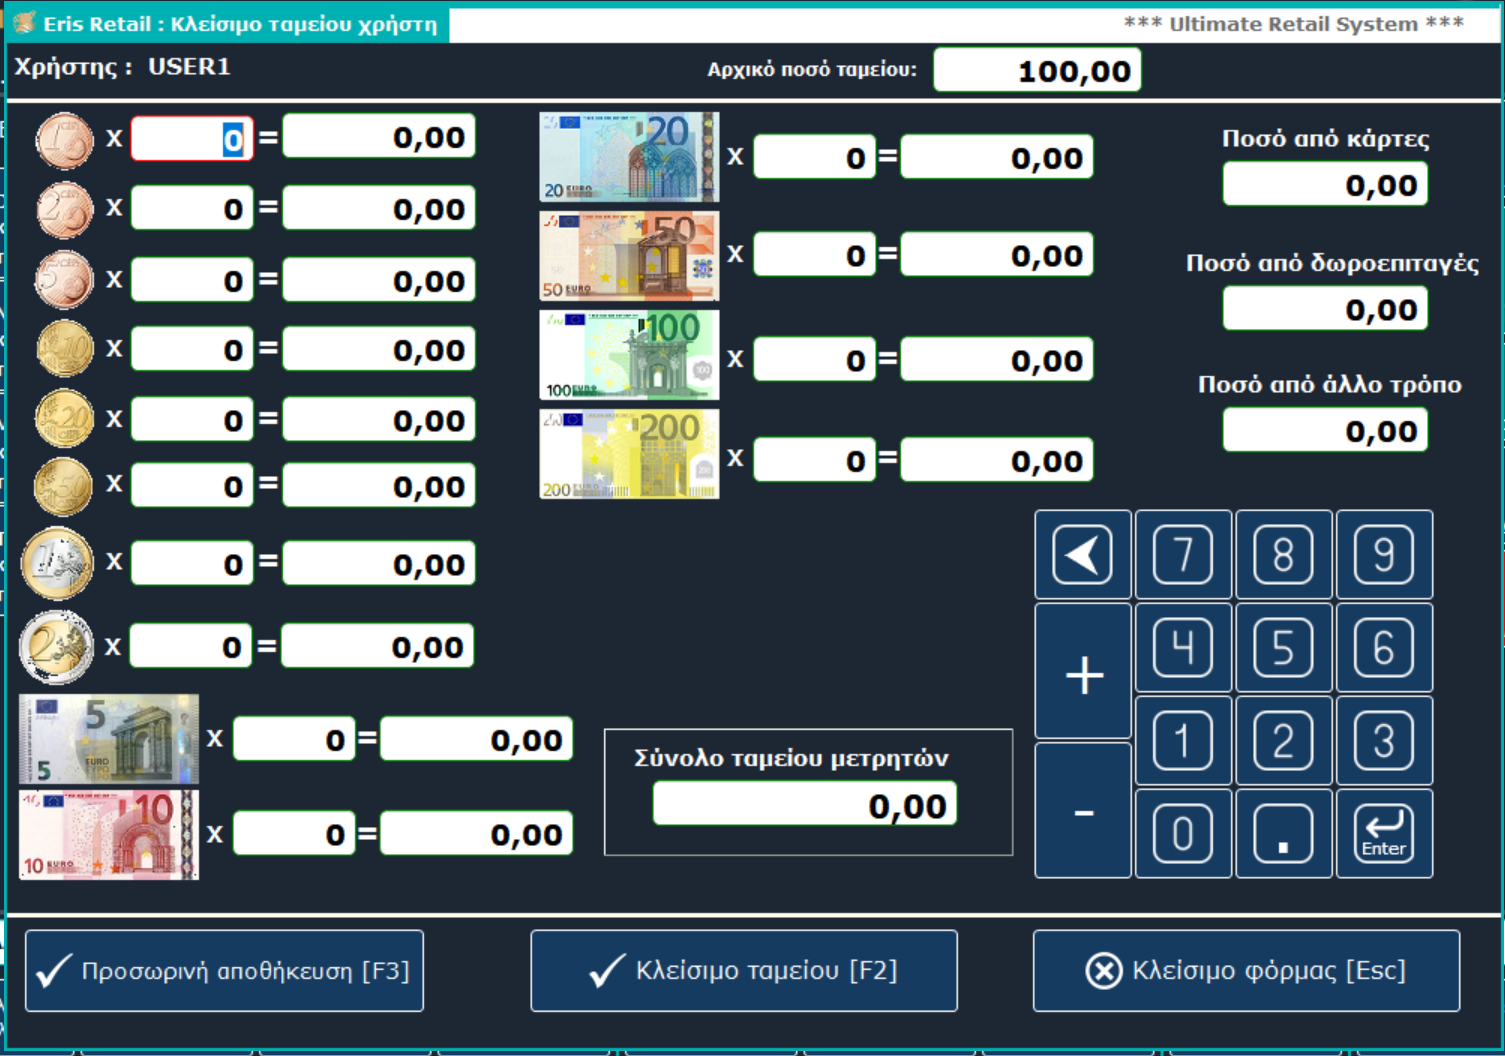This screenshot has width=1505, height=1056.
Task: Click the 50 euro banknote image
Action: tap(629, 256)
